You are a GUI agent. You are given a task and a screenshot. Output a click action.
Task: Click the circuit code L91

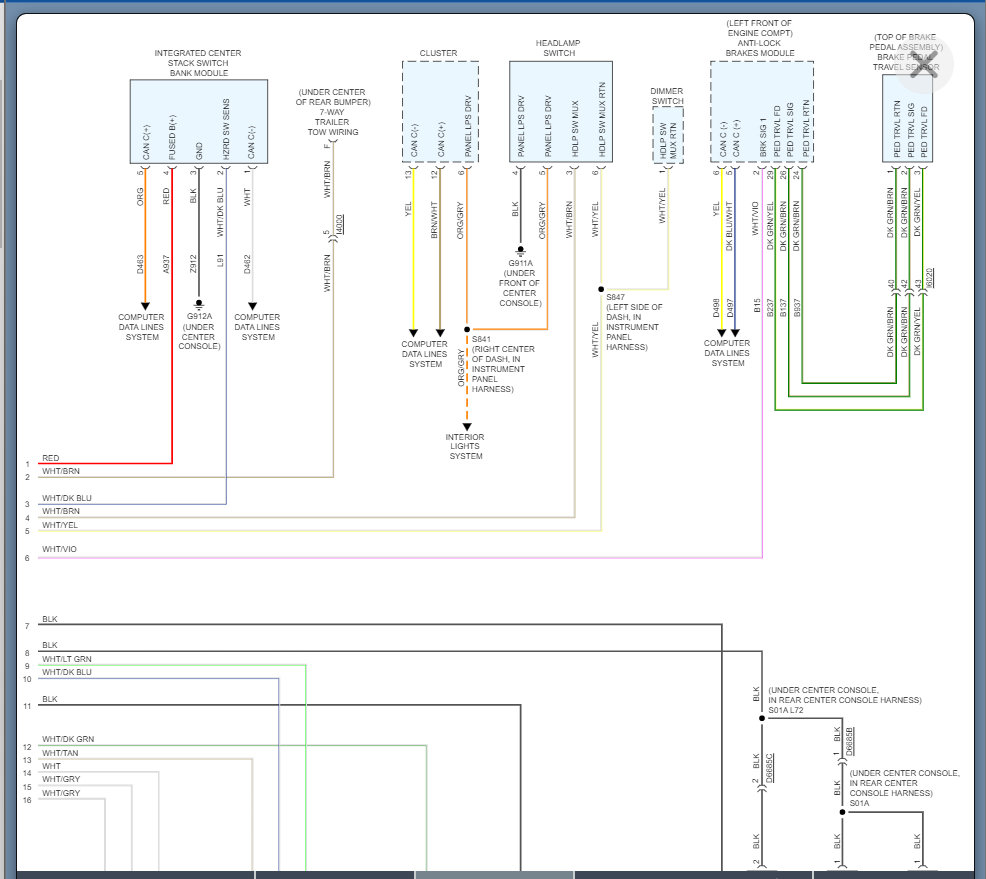click(220, 260)
